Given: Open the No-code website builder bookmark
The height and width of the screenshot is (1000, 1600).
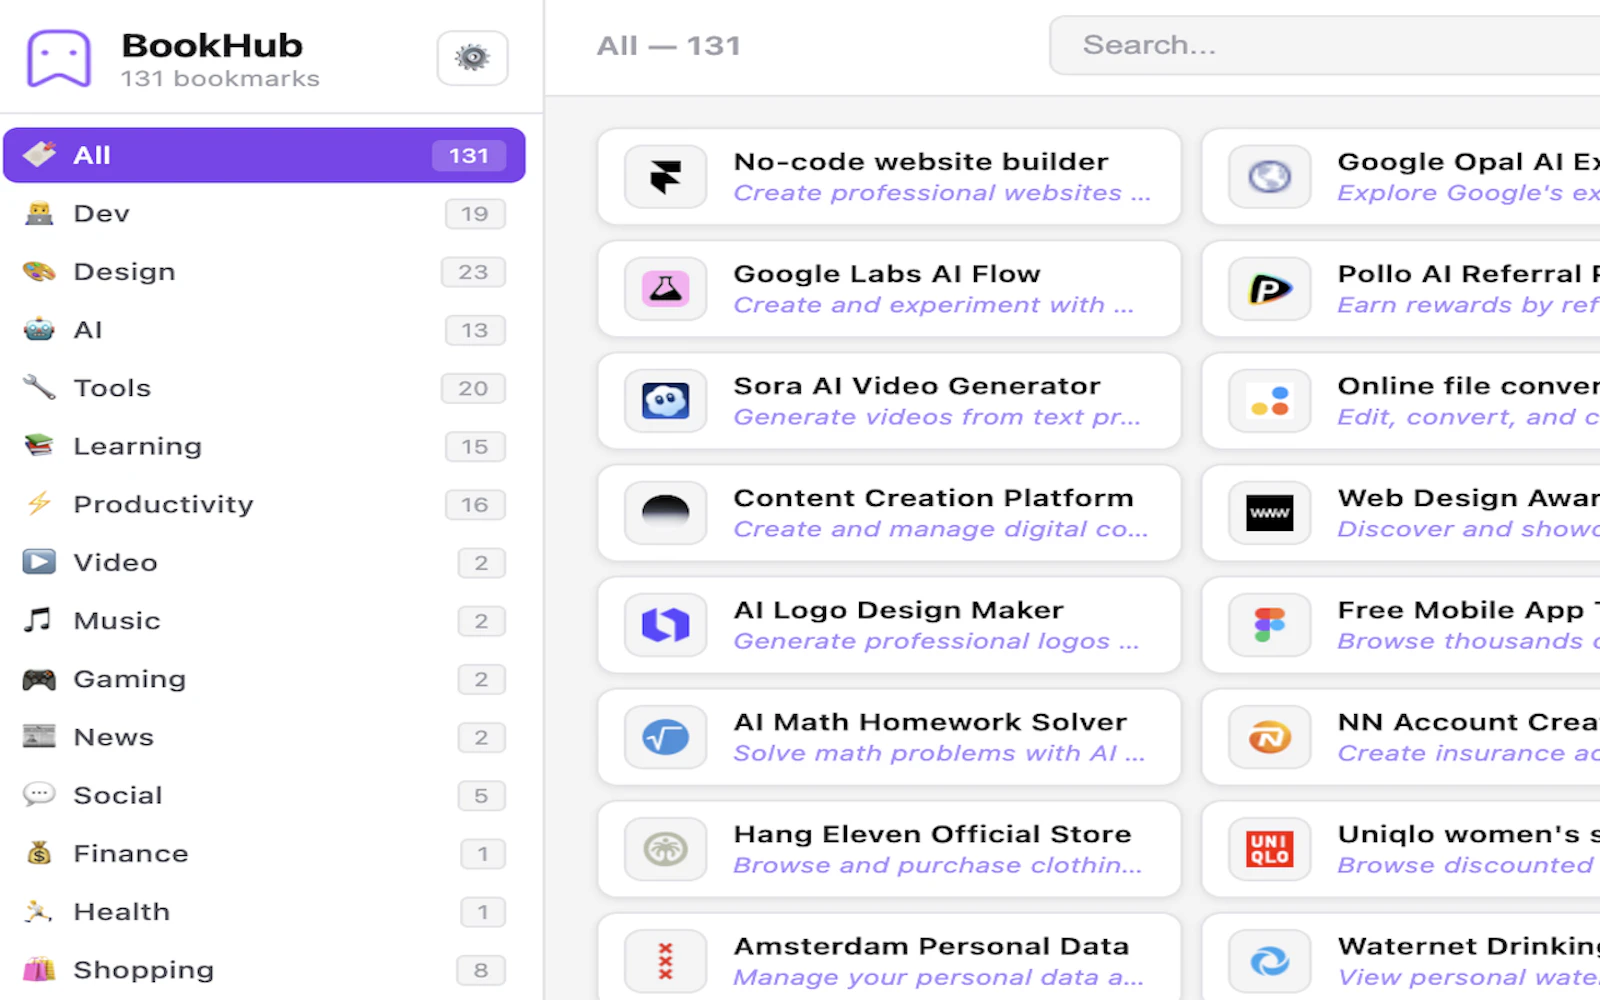Looking at the screenshot, I should 889,177.
